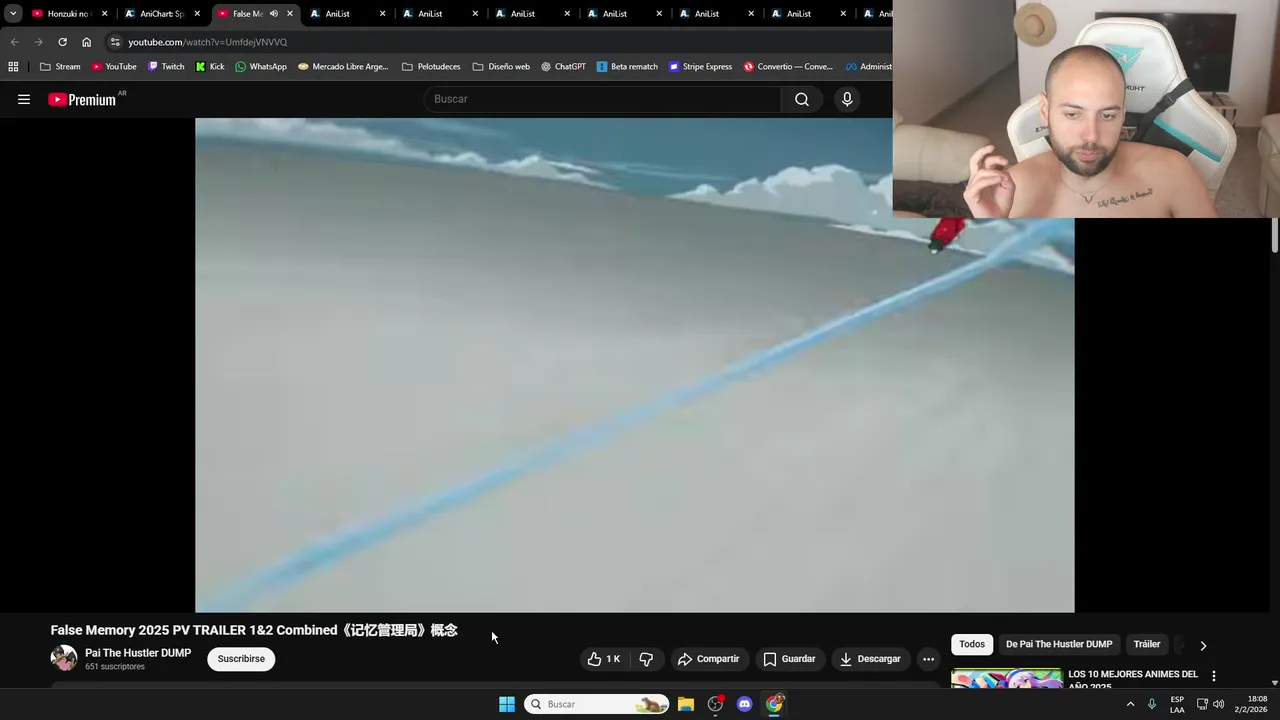Open the WhatsApp bookmark
Image resolution: width=1280 pixels, height=720 pixels.
[261, 67]
